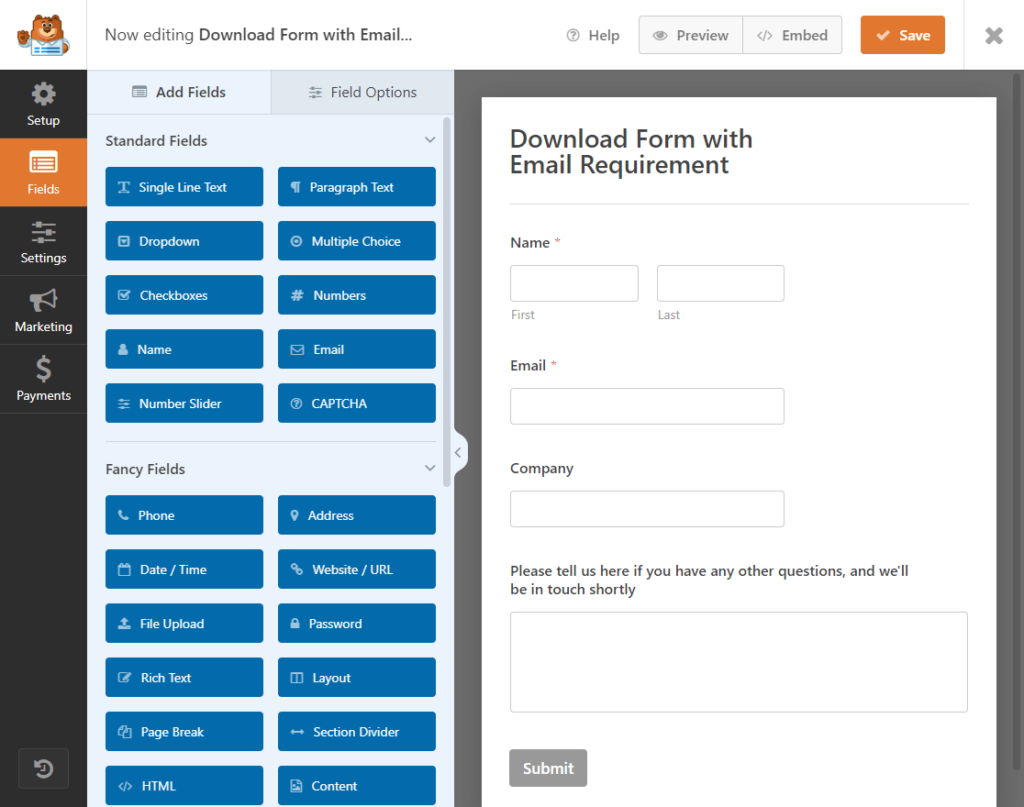Collapse the fields panel with side arrow
Viewport: 1024px width, 807px height.
point(458,452)
